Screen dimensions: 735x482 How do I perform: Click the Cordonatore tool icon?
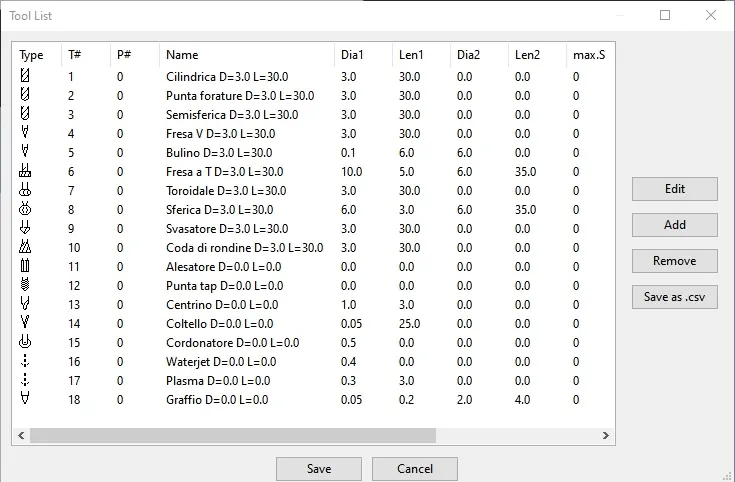click(25, 342)
